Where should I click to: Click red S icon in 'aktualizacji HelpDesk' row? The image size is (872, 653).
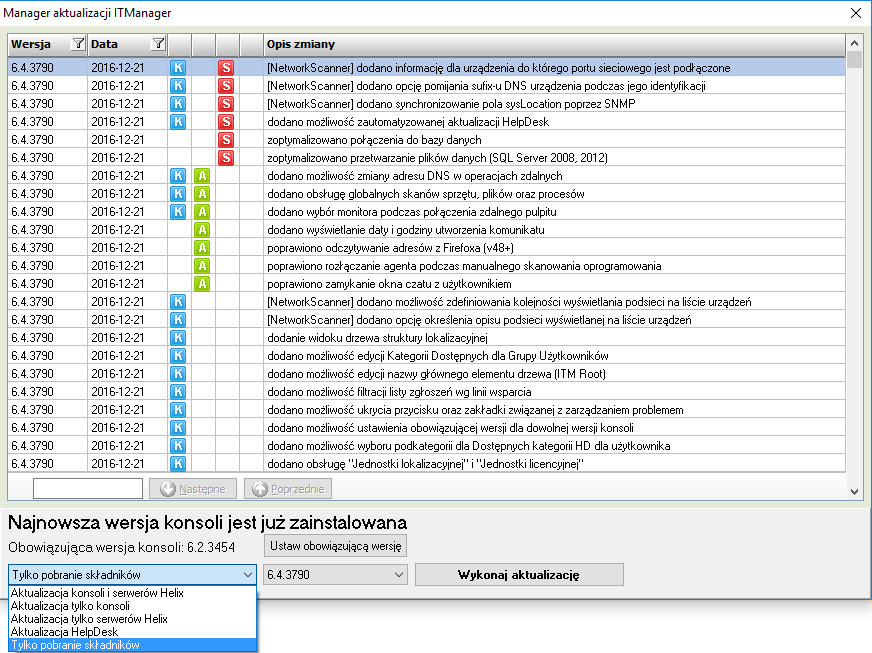tap(226, 122)
